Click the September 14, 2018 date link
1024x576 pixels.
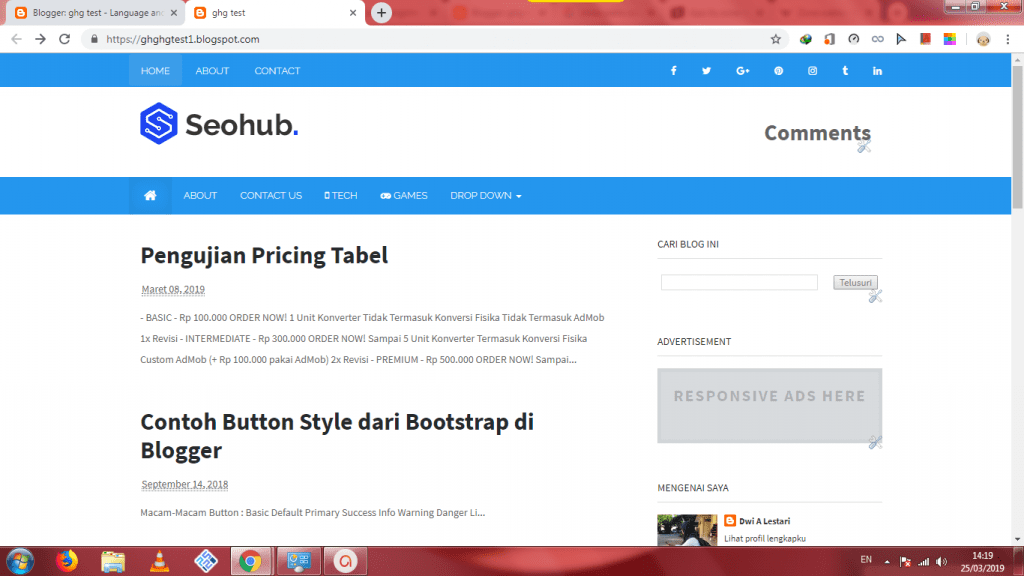[x=185, y=484]
